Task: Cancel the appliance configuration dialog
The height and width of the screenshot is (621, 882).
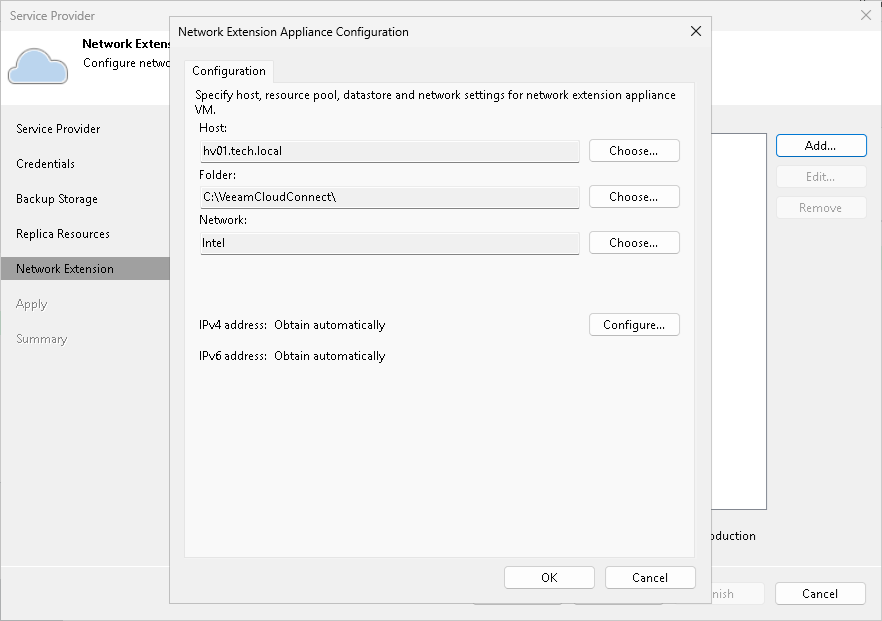Action: [650, 577]
